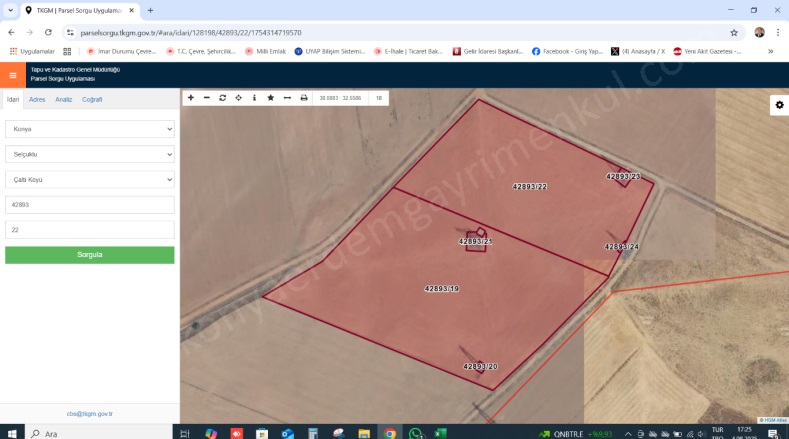Click the block number field containing 42893

(90, 204)
